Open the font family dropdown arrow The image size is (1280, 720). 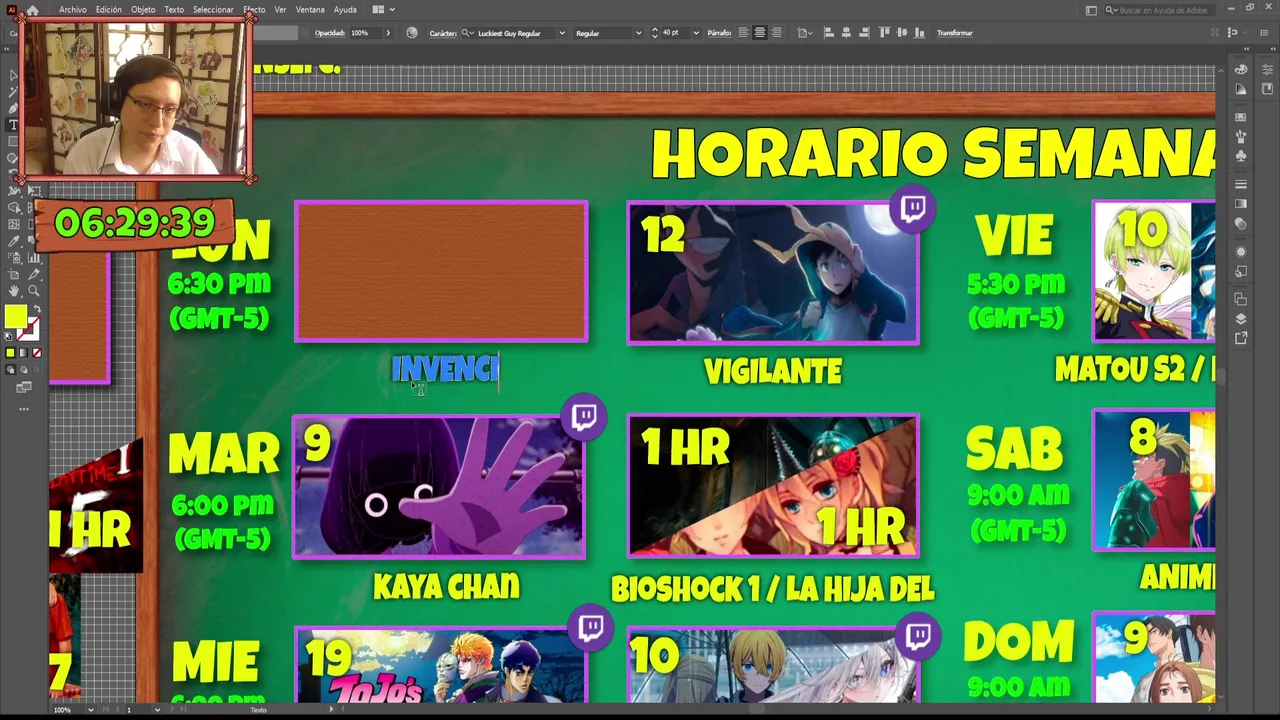click(x=561, y=33)
